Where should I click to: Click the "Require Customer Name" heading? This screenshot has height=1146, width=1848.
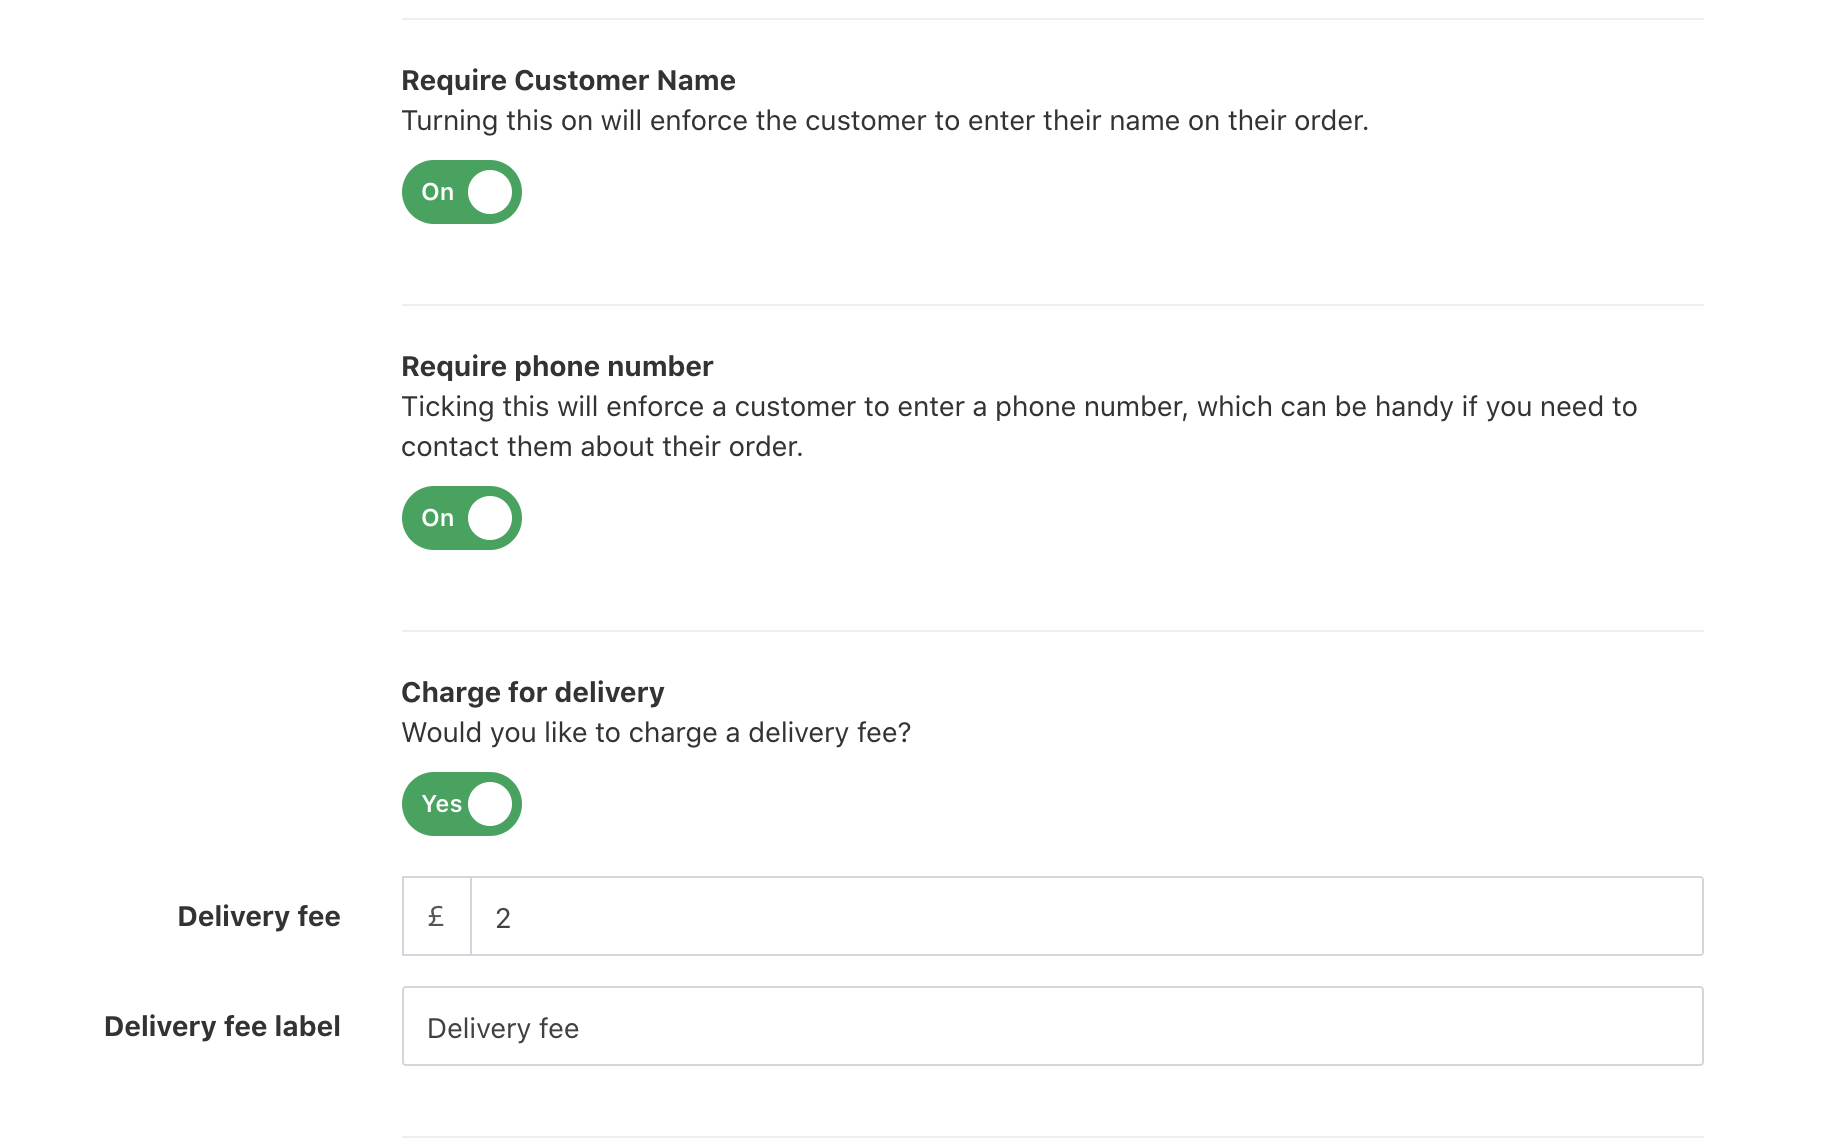click(568, 80)
